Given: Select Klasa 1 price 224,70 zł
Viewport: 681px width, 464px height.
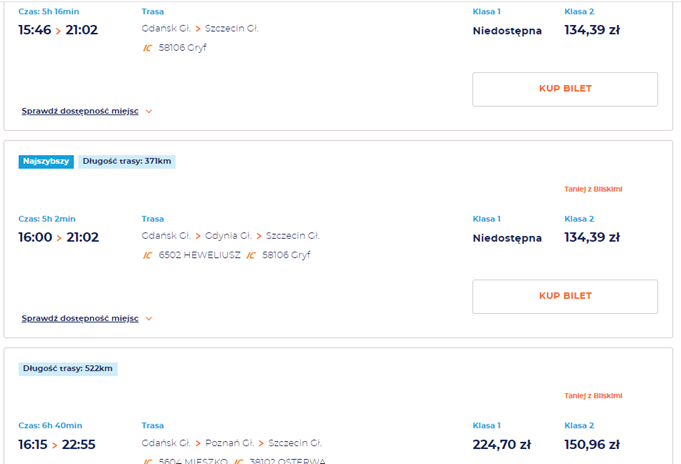Looking at the screenshot, I should coord(502,444).
